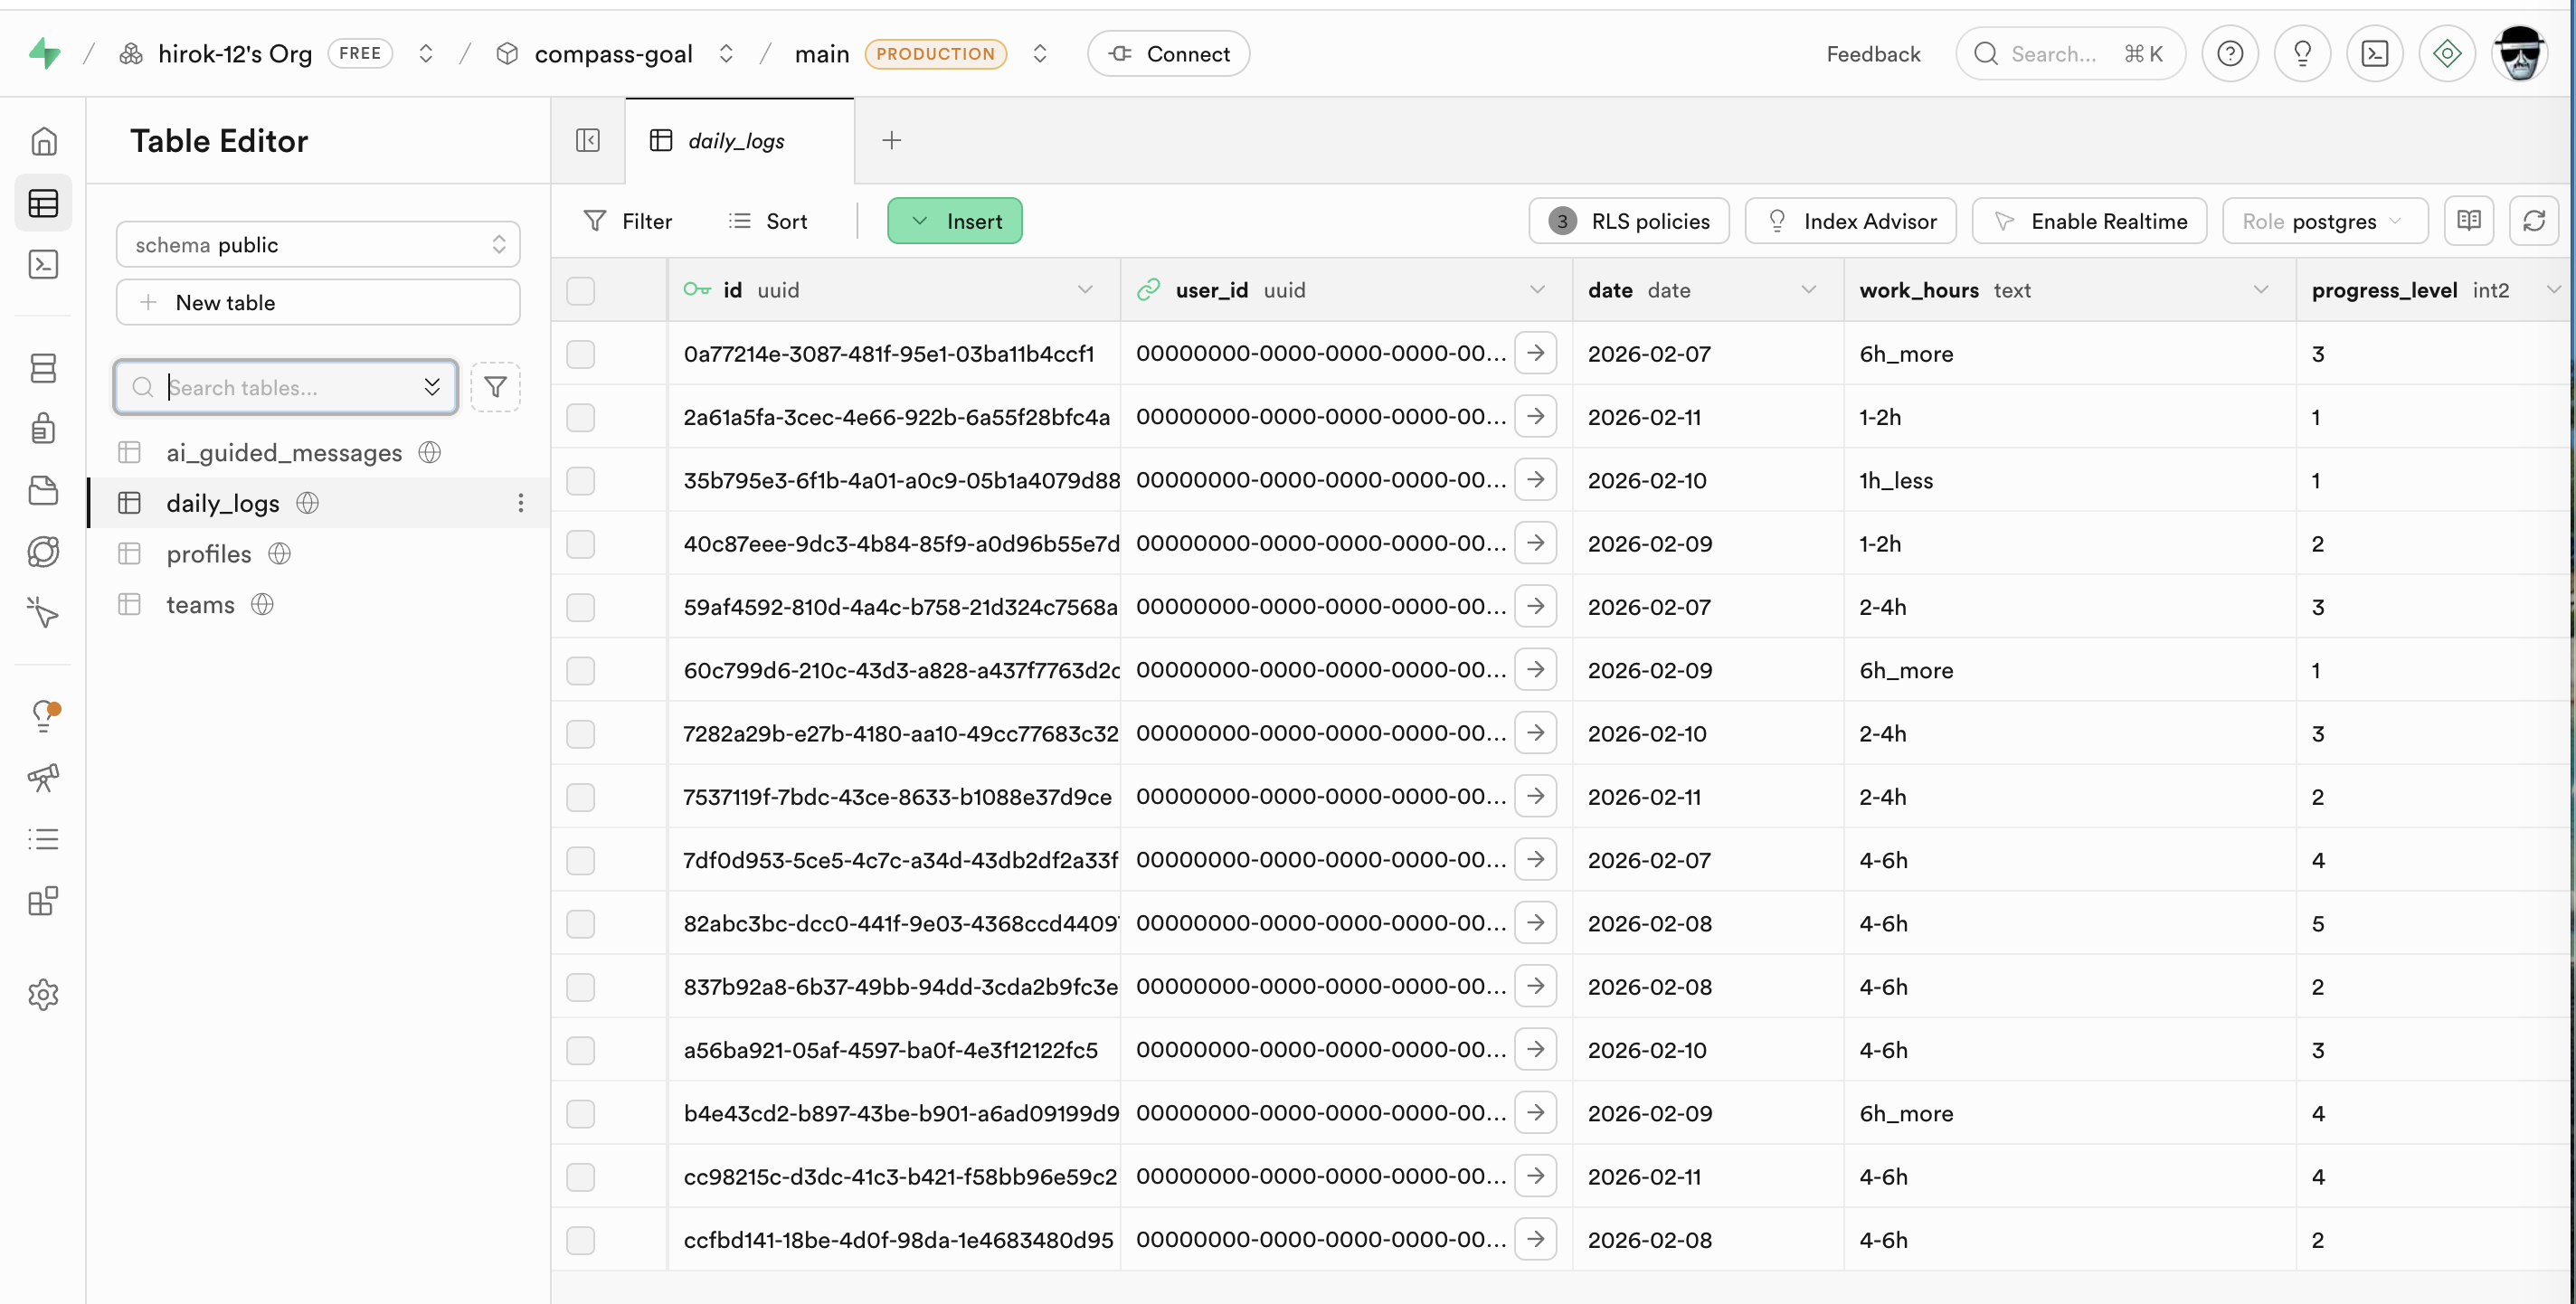This screenshot has height=1304, width=2576.
Task: Open Project Settings gear icon
Action: coord(43,994)
